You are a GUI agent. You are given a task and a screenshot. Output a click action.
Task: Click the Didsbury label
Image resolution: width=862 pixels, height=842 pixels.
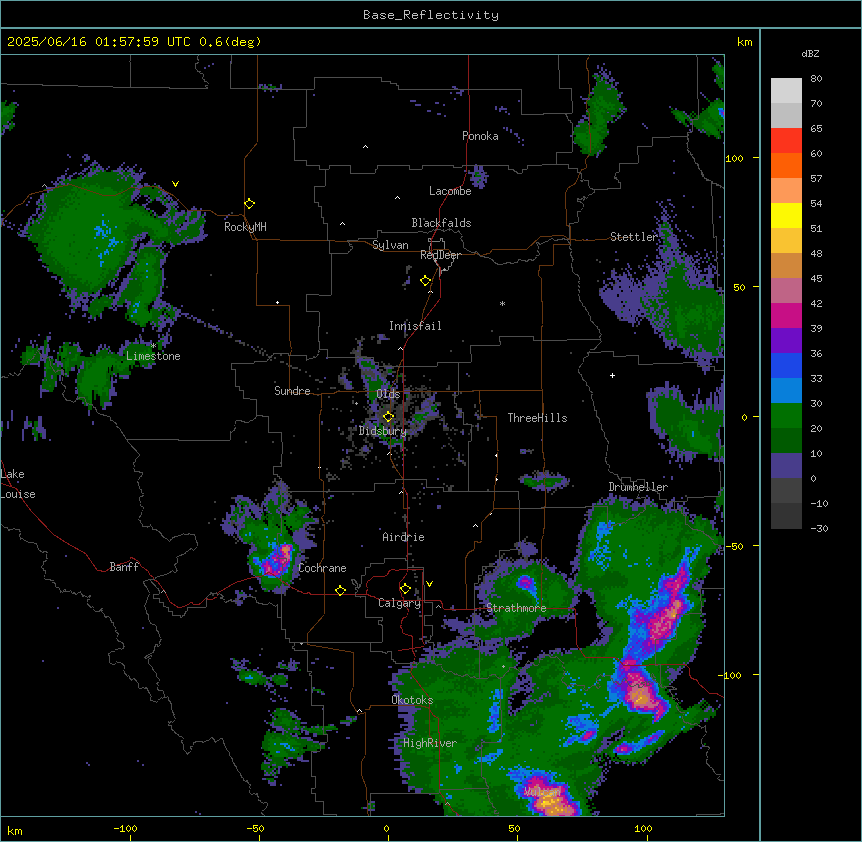(x=383, y=431)
